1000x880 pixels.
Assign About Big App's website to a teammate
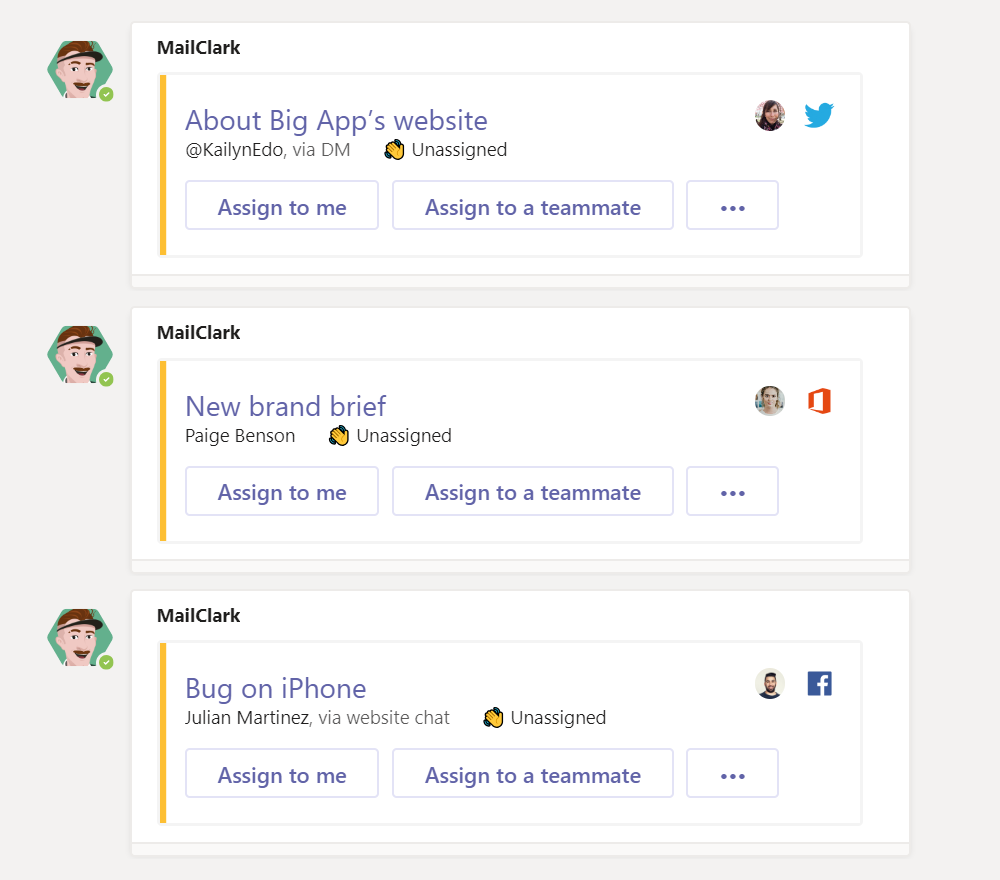[x=533, y=205]
